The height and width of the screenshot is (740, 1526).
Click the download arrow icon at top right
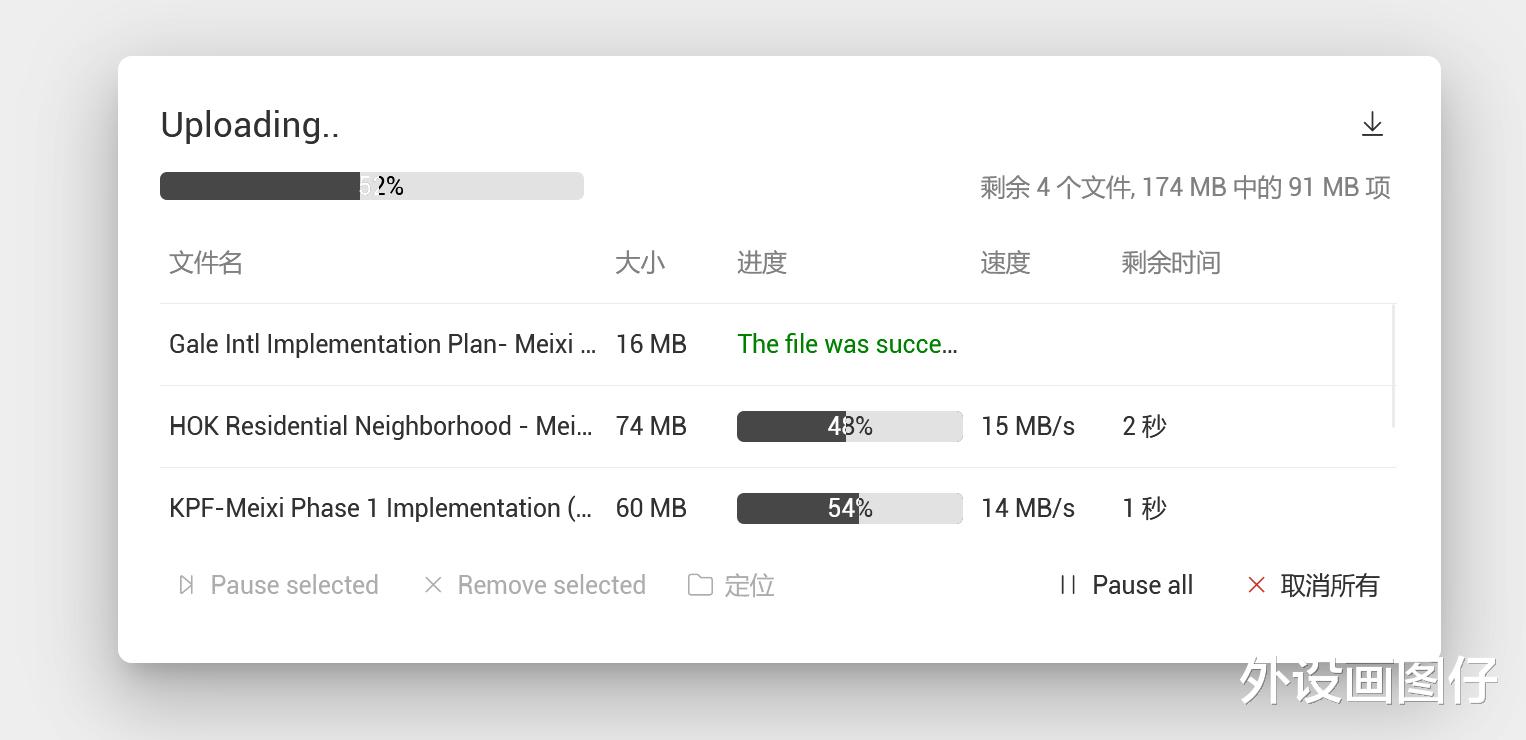[x=1372, y=124]
